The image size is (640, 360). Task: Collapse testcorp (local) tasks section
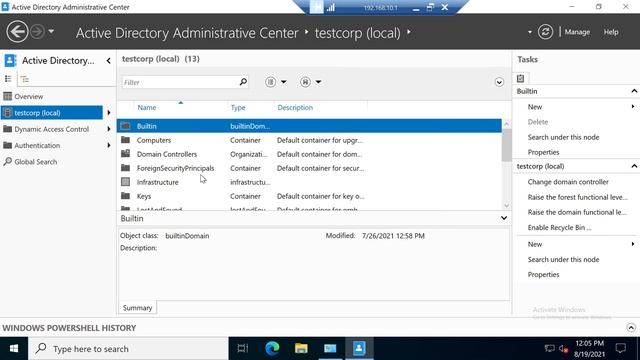click(634, 166)
